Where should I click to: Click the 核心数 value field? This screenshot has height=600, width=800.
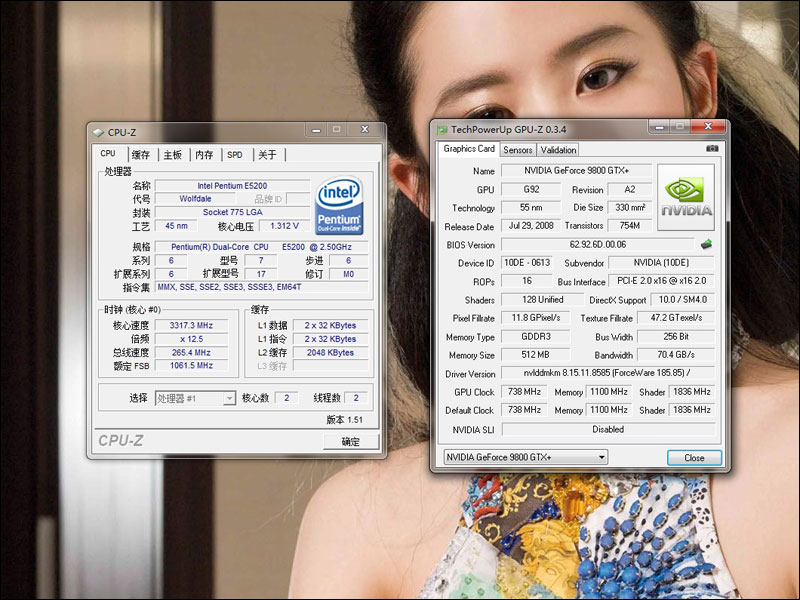coord(286,398)
